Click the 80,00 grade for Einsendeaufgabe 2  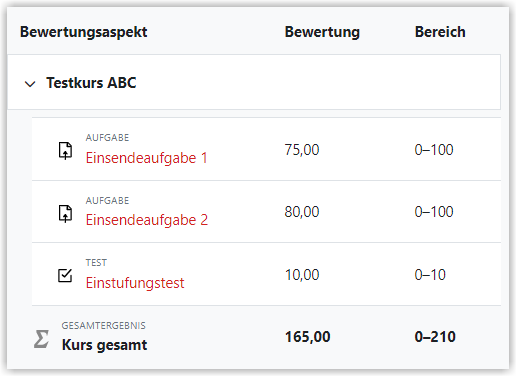tap(302, 212)
